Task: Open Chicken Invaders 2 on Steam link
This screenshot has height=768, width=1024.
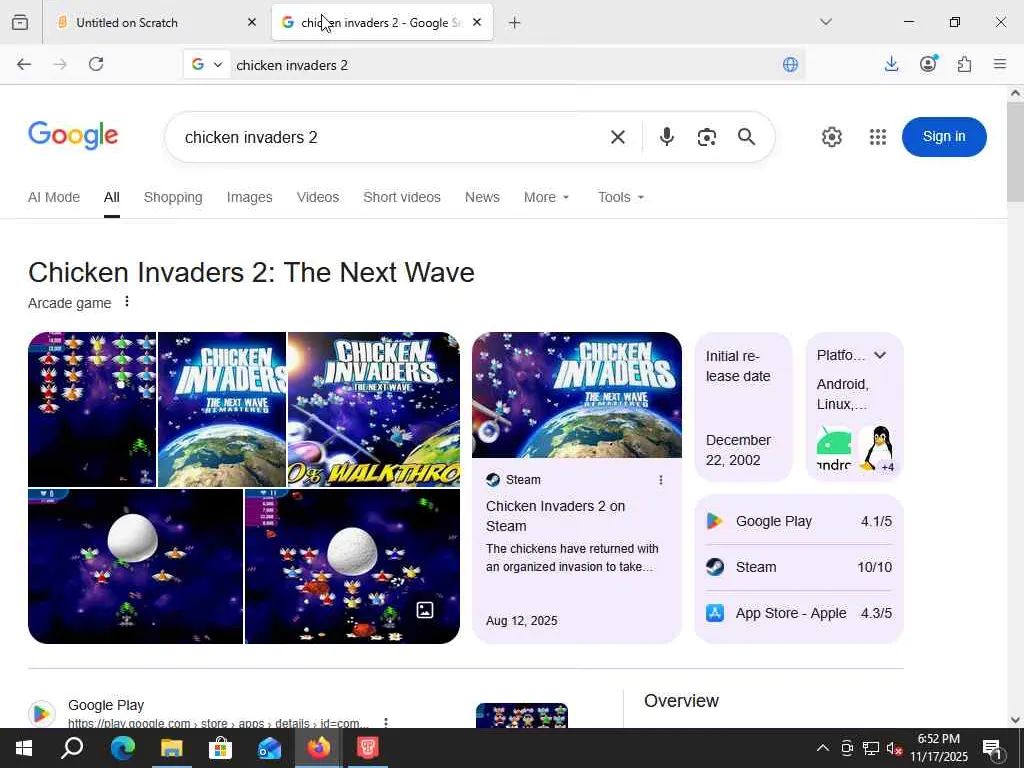Action: click(x=555, y=516)
